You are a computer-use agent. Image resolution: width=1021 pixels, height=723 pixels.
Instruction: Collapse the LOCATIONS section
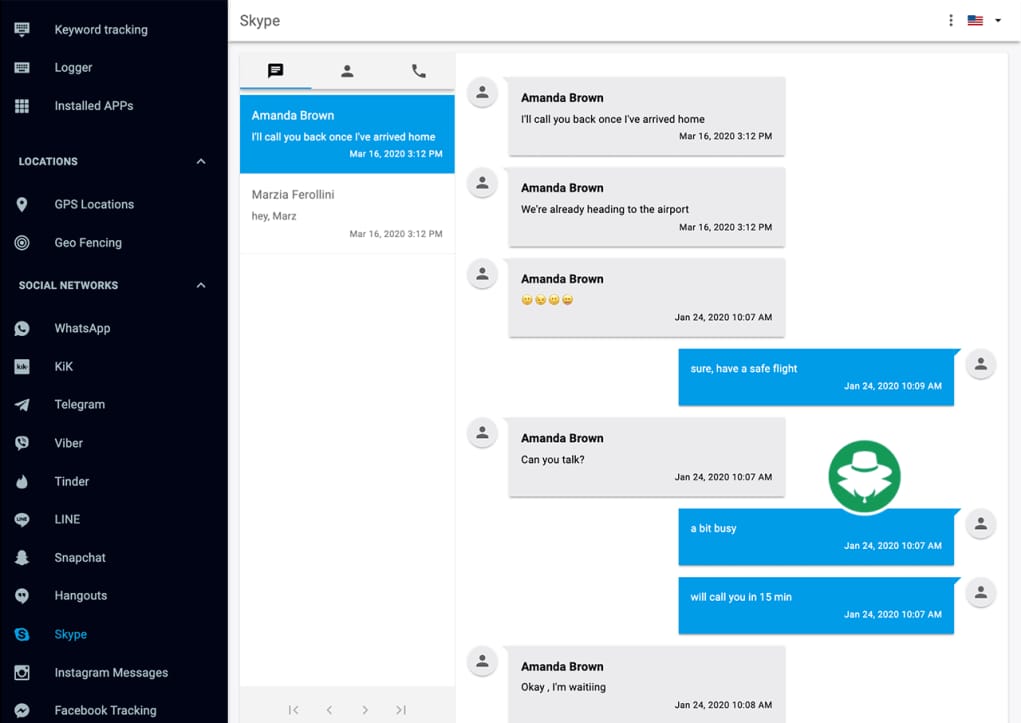point(199,161)
